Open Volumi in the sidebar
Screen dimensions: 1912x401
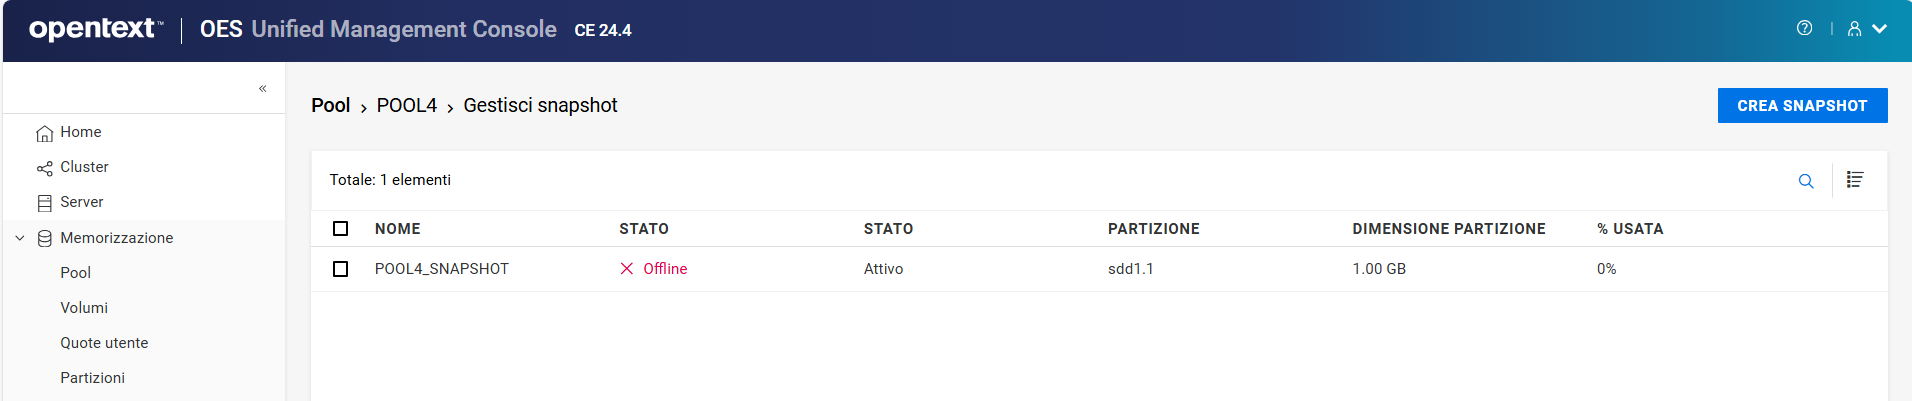84,308
